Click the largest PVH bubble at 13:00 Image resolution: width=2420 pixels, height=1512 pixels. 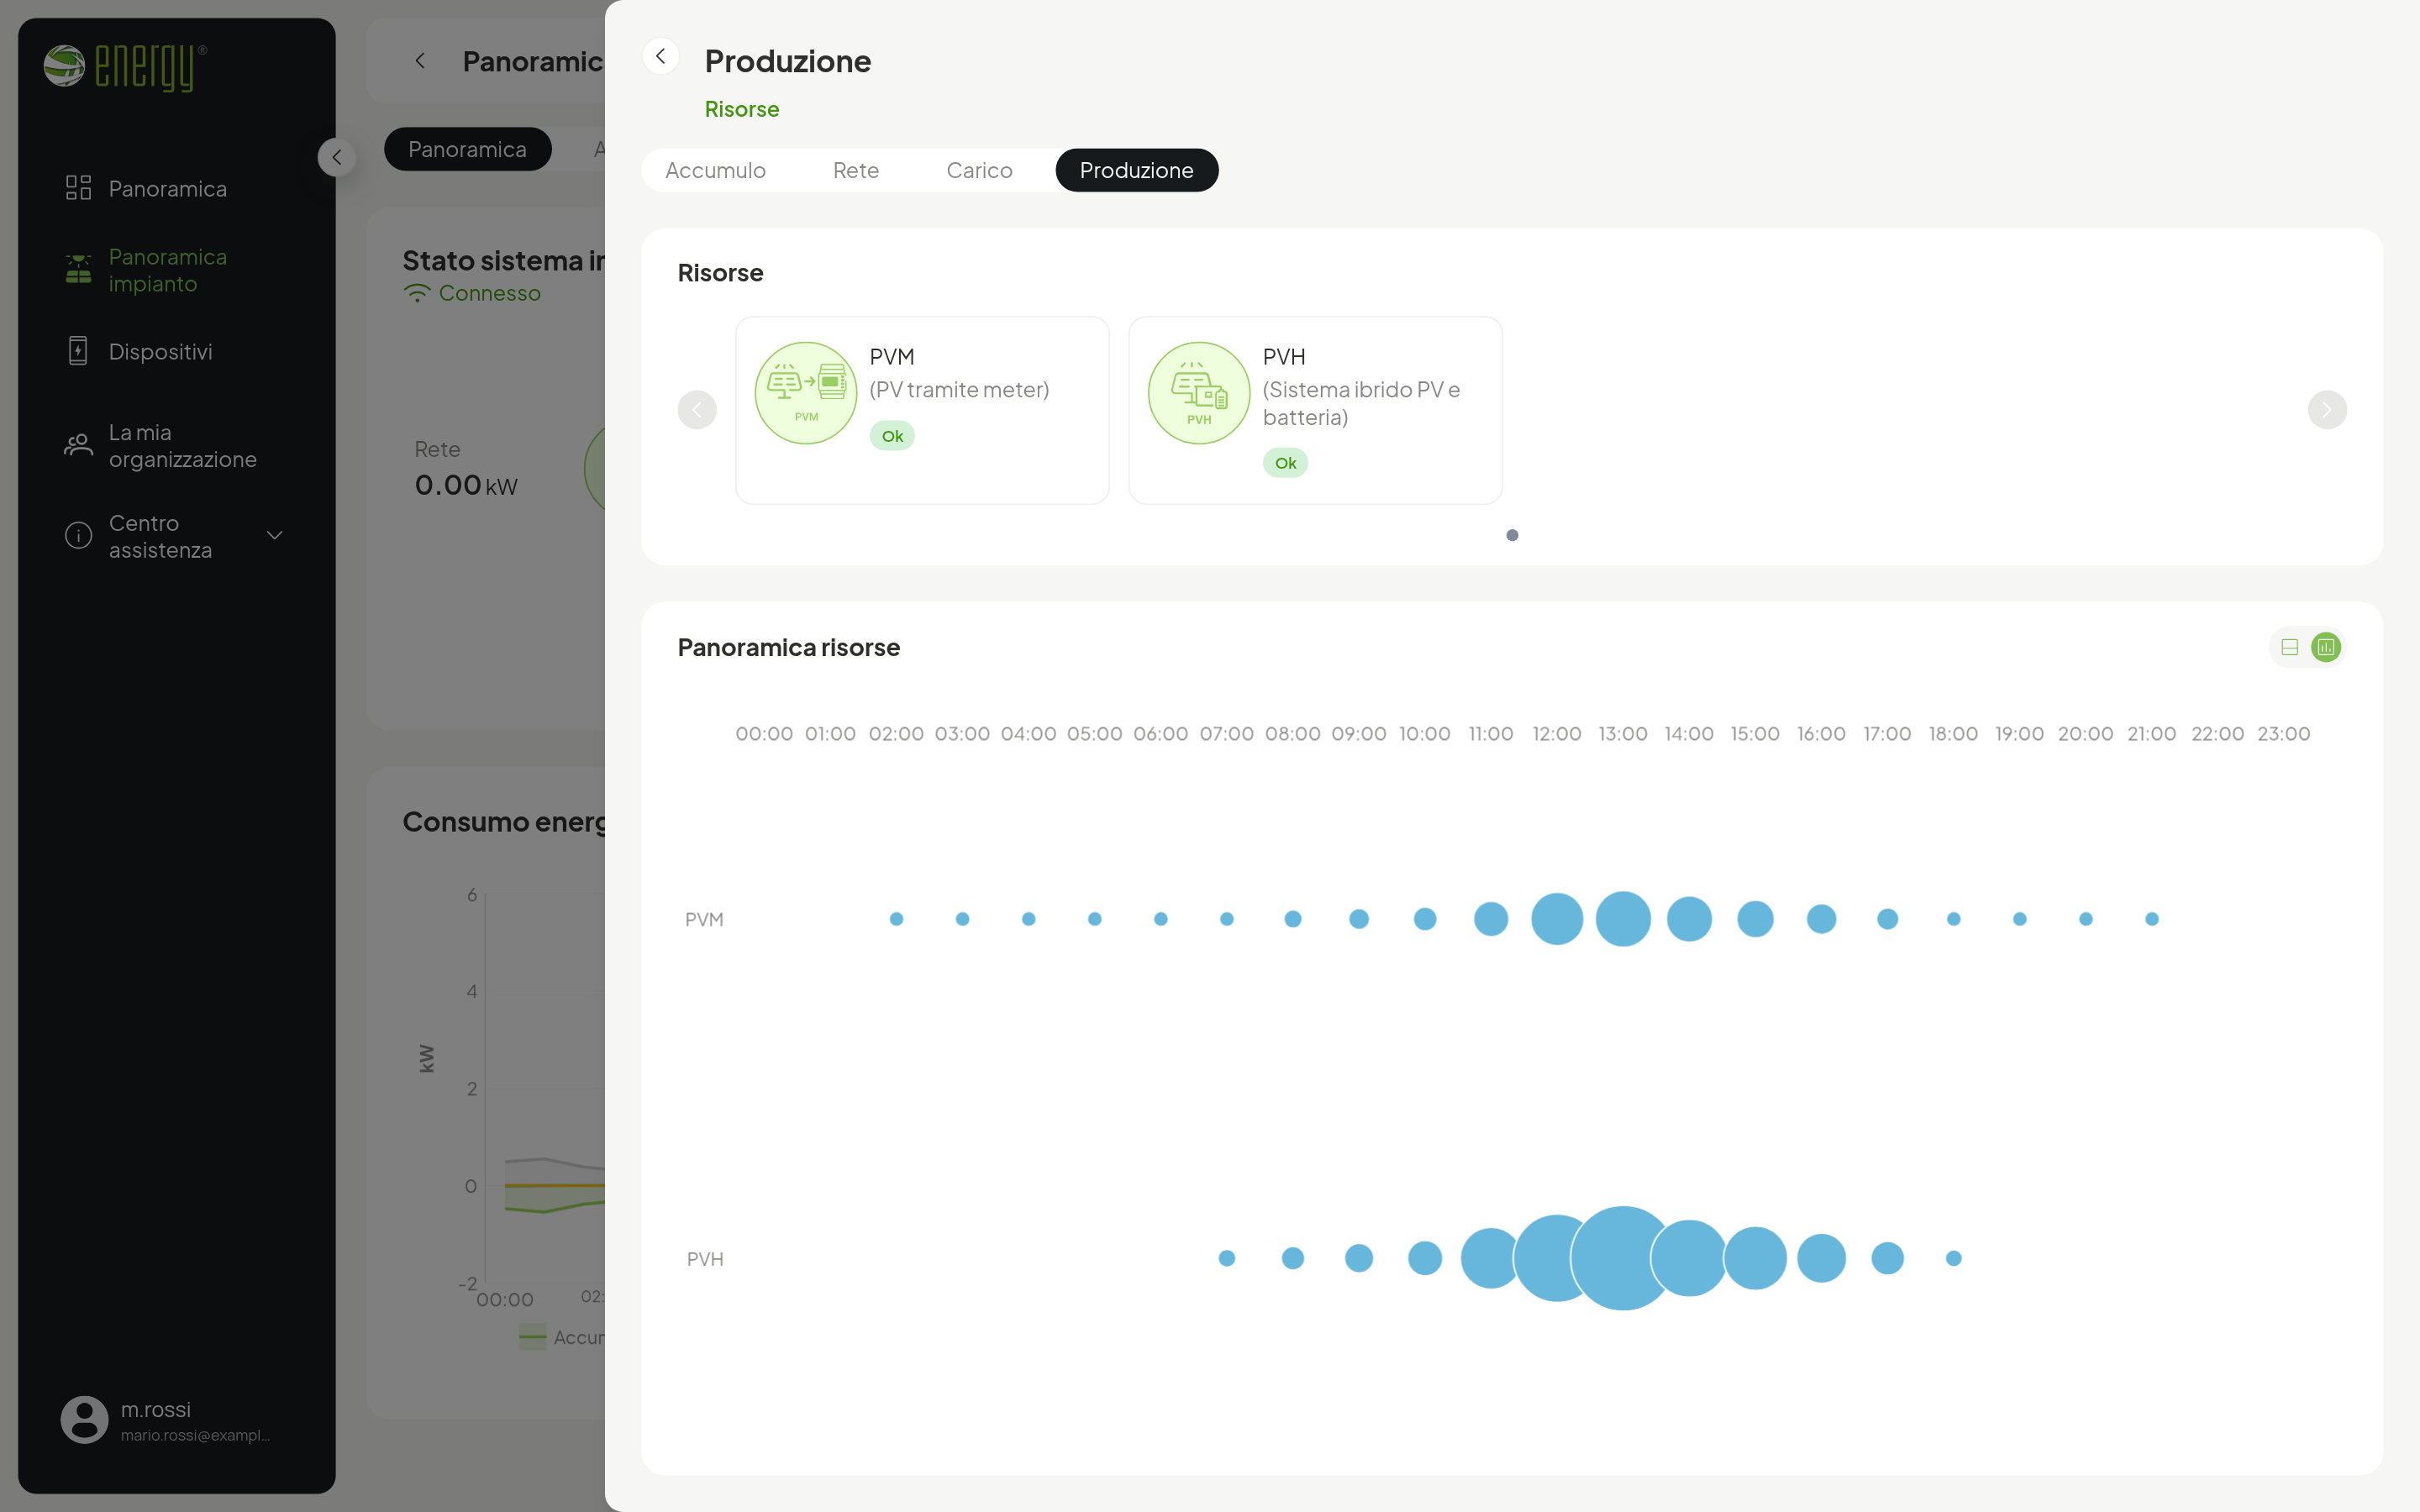[1623, 1258]
